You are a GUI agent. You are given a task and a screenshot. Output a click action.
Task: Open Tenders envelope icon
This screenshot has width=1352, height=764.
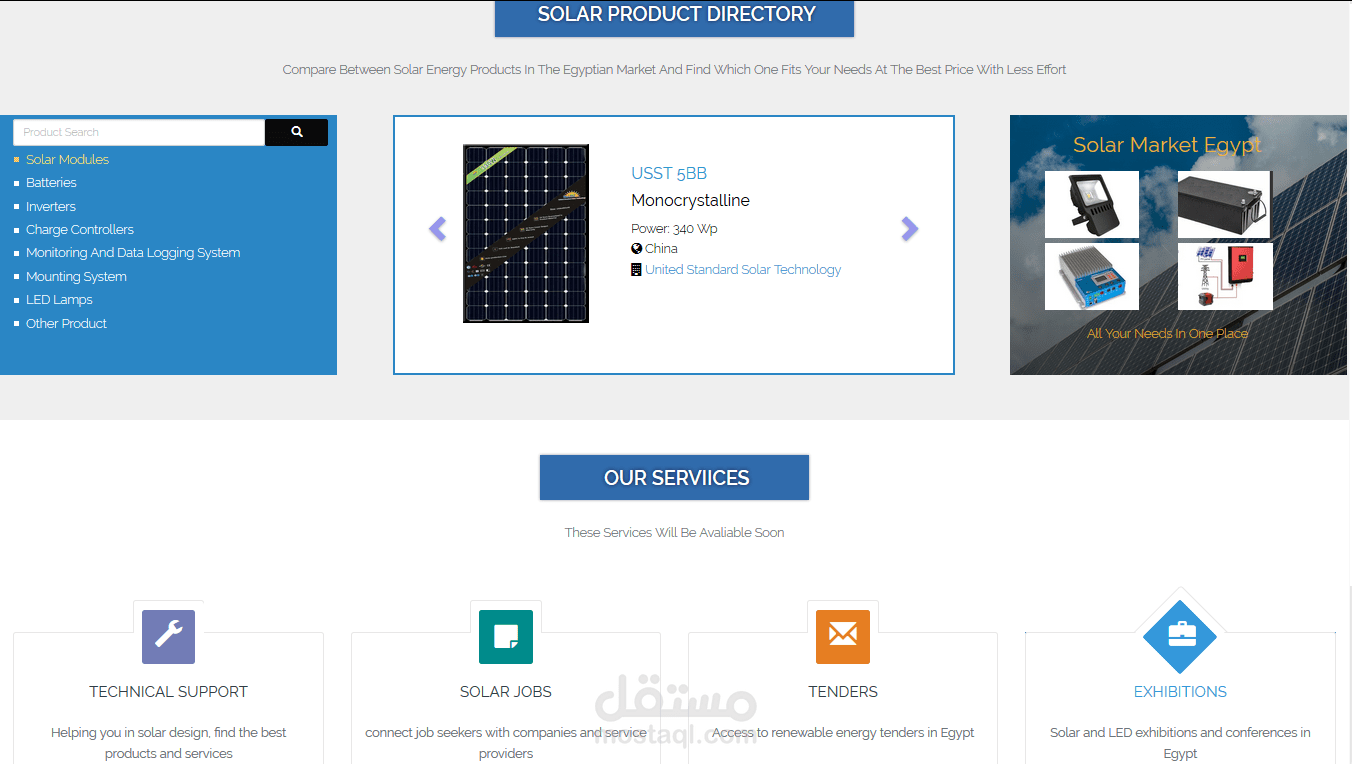pos(843,637)
